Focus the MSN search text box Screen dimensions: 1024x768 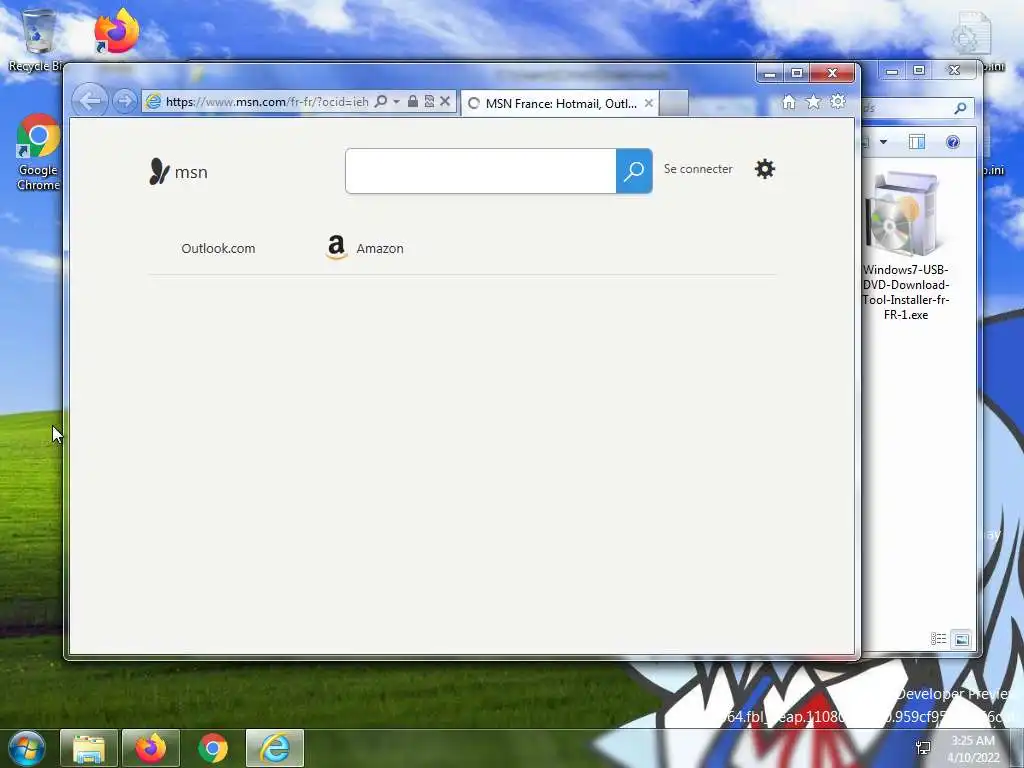(x=481, y=171)
